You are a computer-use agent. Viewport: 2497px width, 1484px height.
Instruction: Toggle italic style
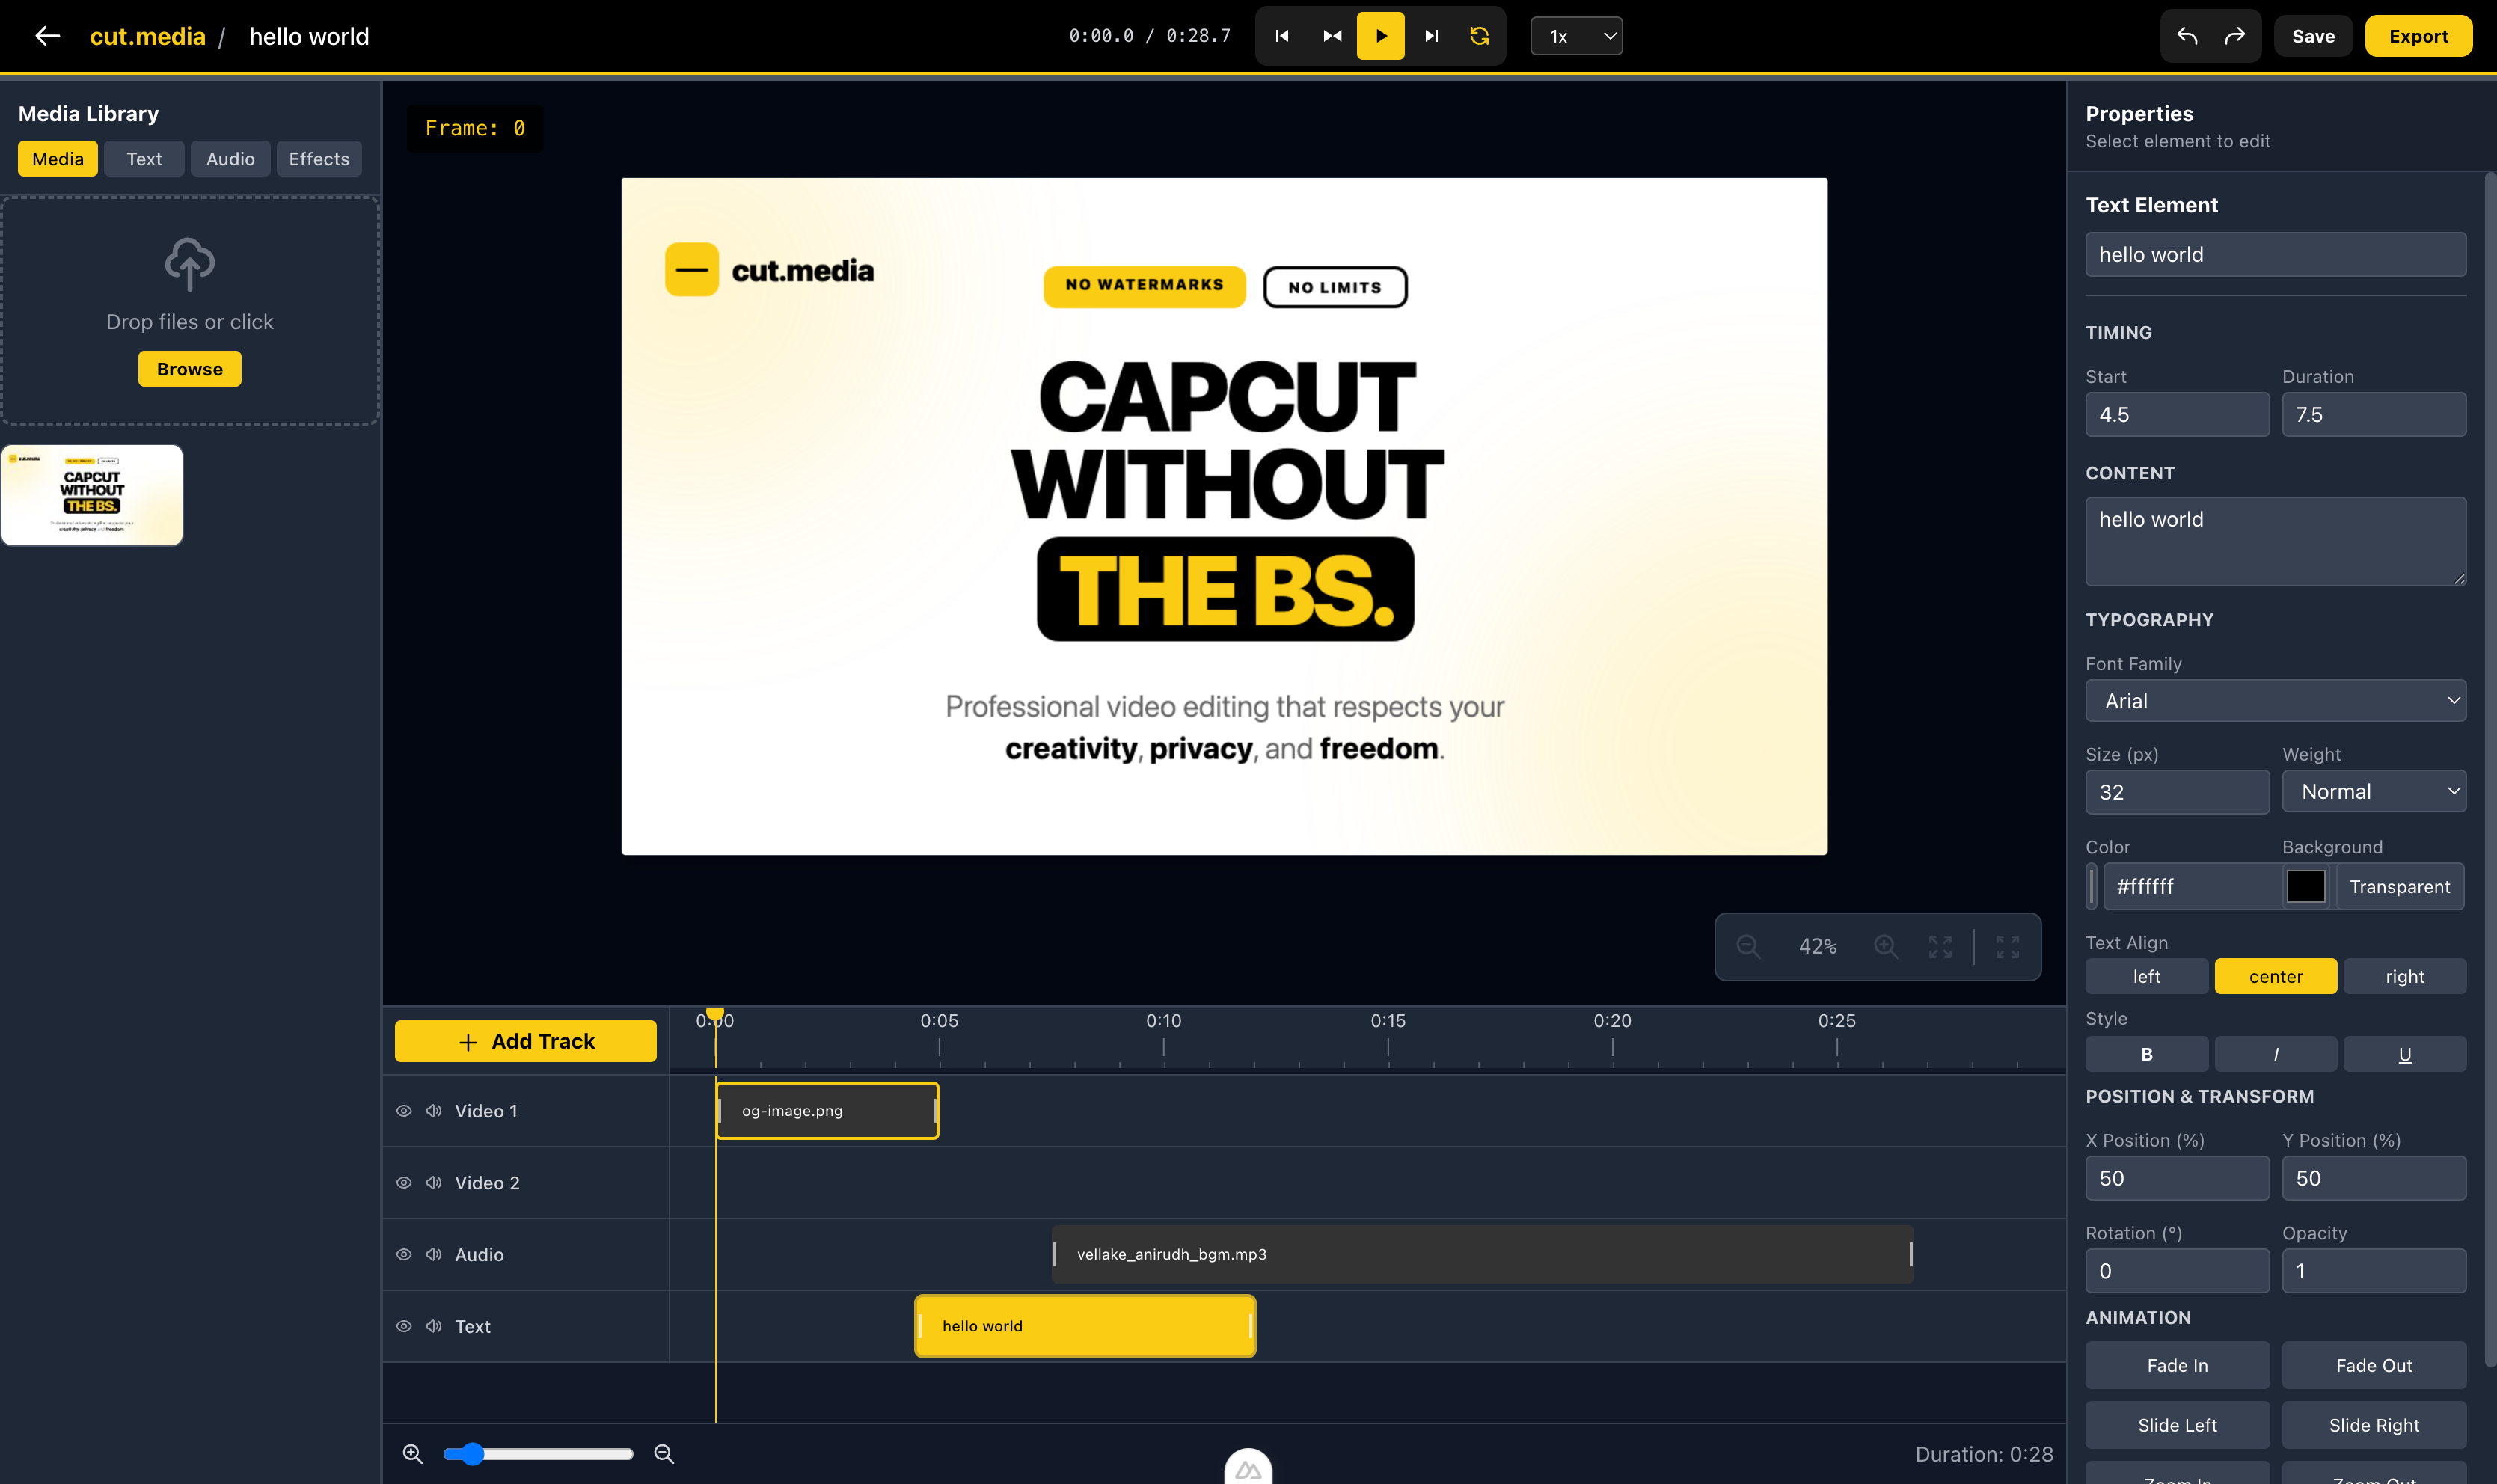(x=2275, y=1054)
